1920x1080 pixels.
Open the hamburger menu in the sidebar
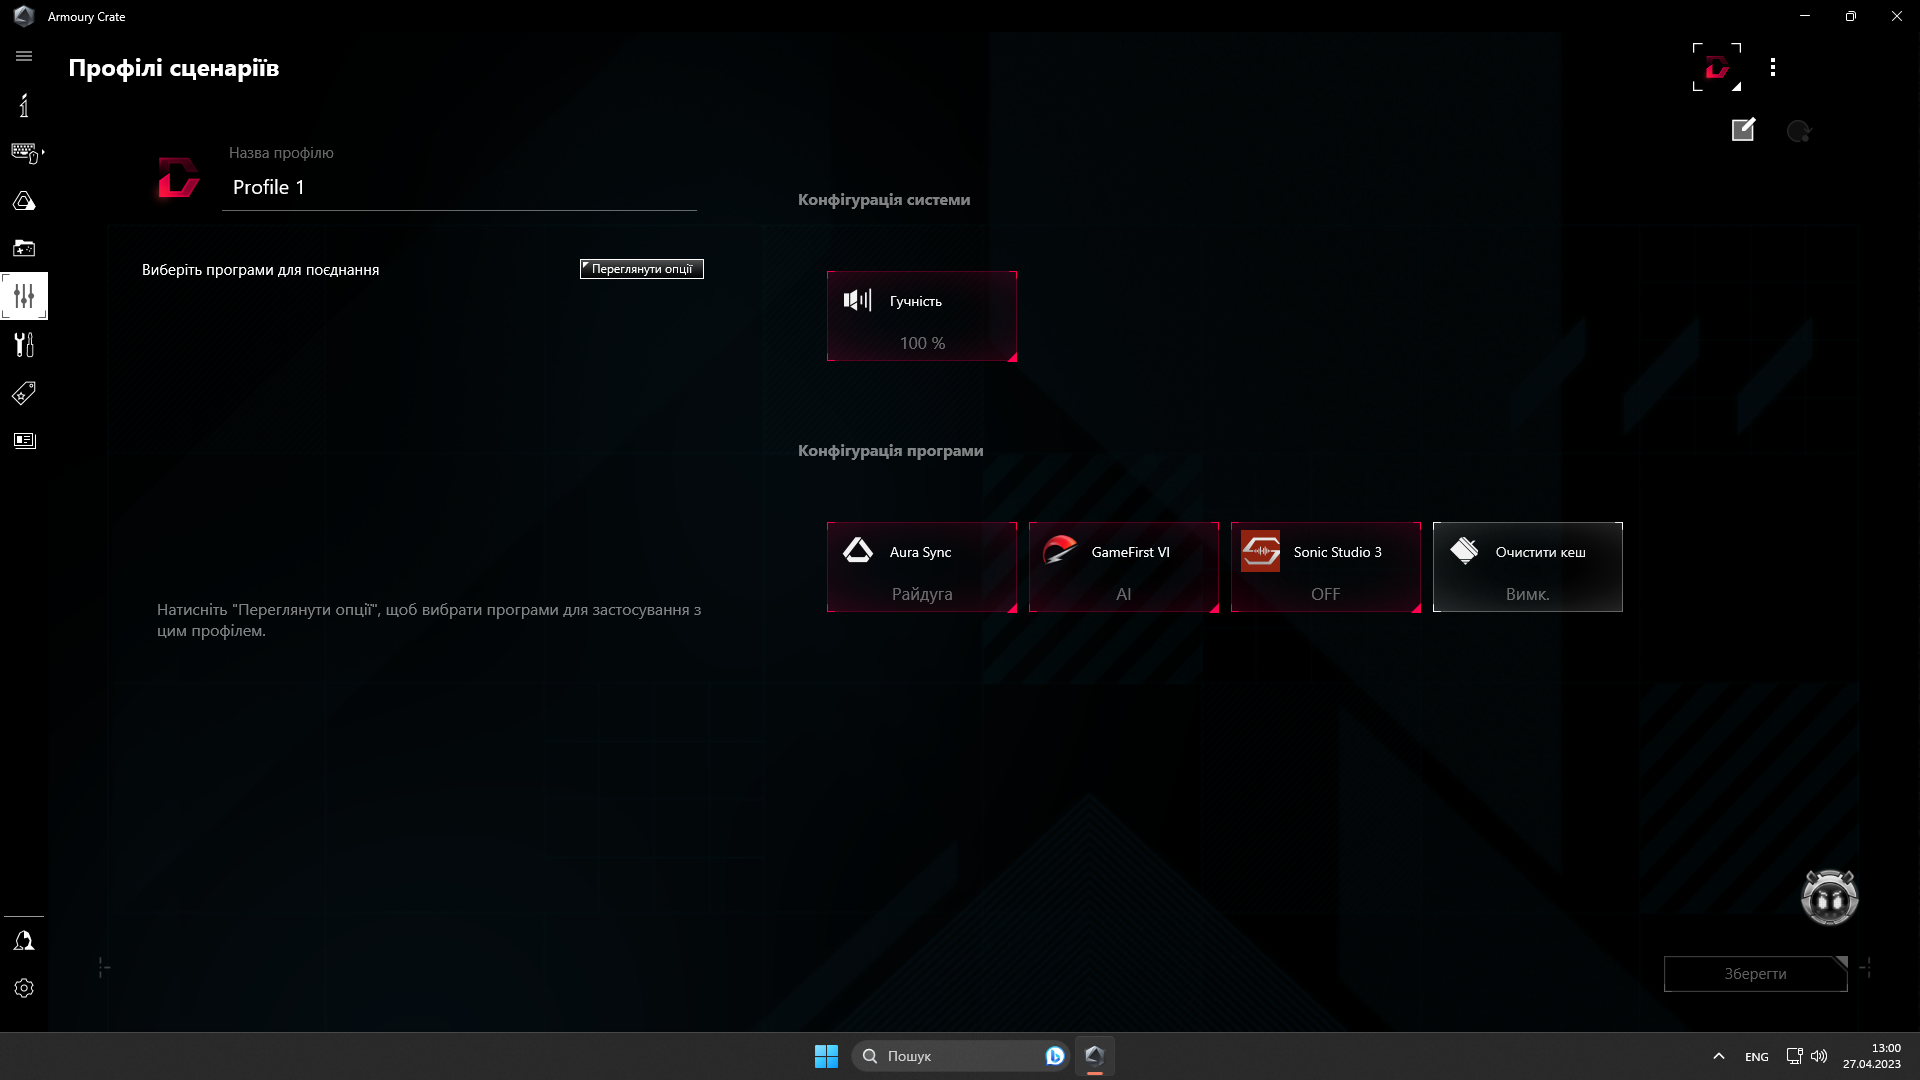pyautogui.click(x=24, y=57)
